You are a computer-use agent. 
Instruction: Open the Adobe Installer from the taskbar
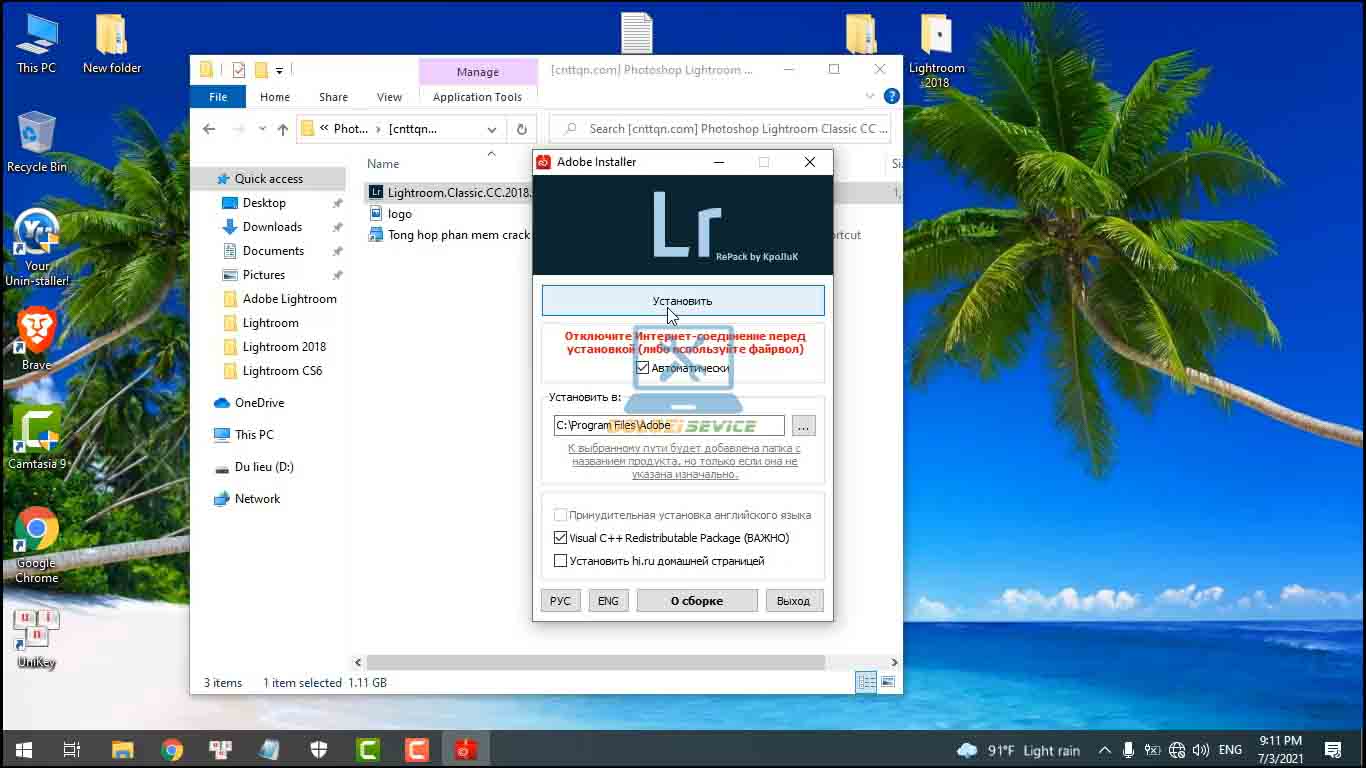pos(465,748)
